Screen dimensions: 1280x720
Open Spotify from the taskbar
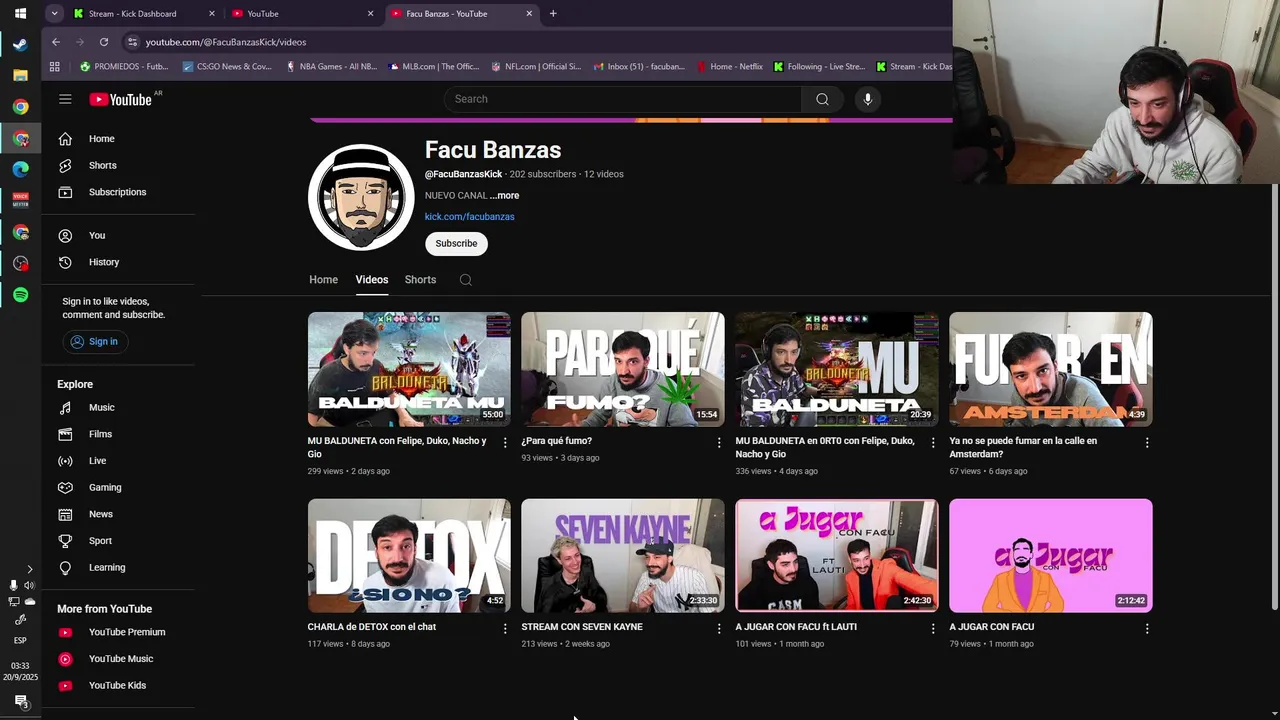(x=20, y=295)
